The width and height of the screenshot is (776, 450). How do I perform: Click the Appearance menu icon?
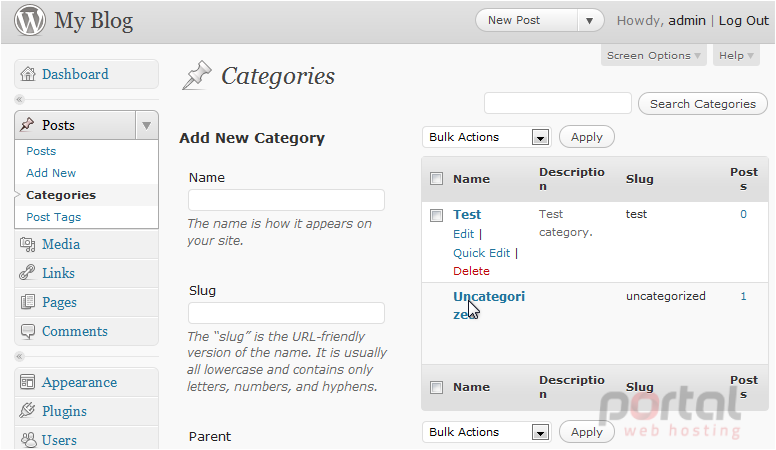pyautogui.click(x=27, y=382)
